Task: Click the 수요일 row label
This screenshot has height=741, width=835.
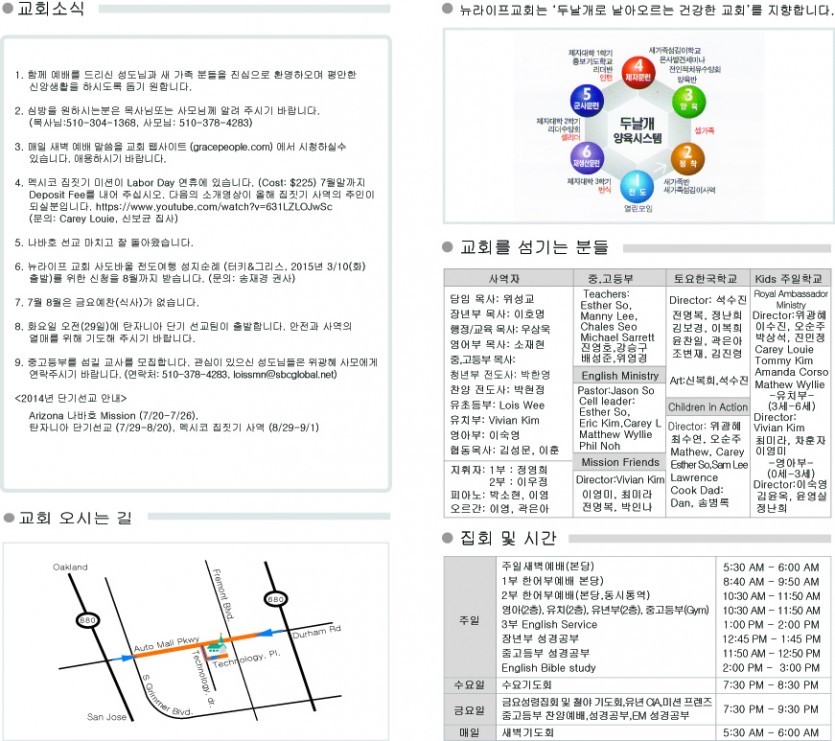Action: coord(469,685)
